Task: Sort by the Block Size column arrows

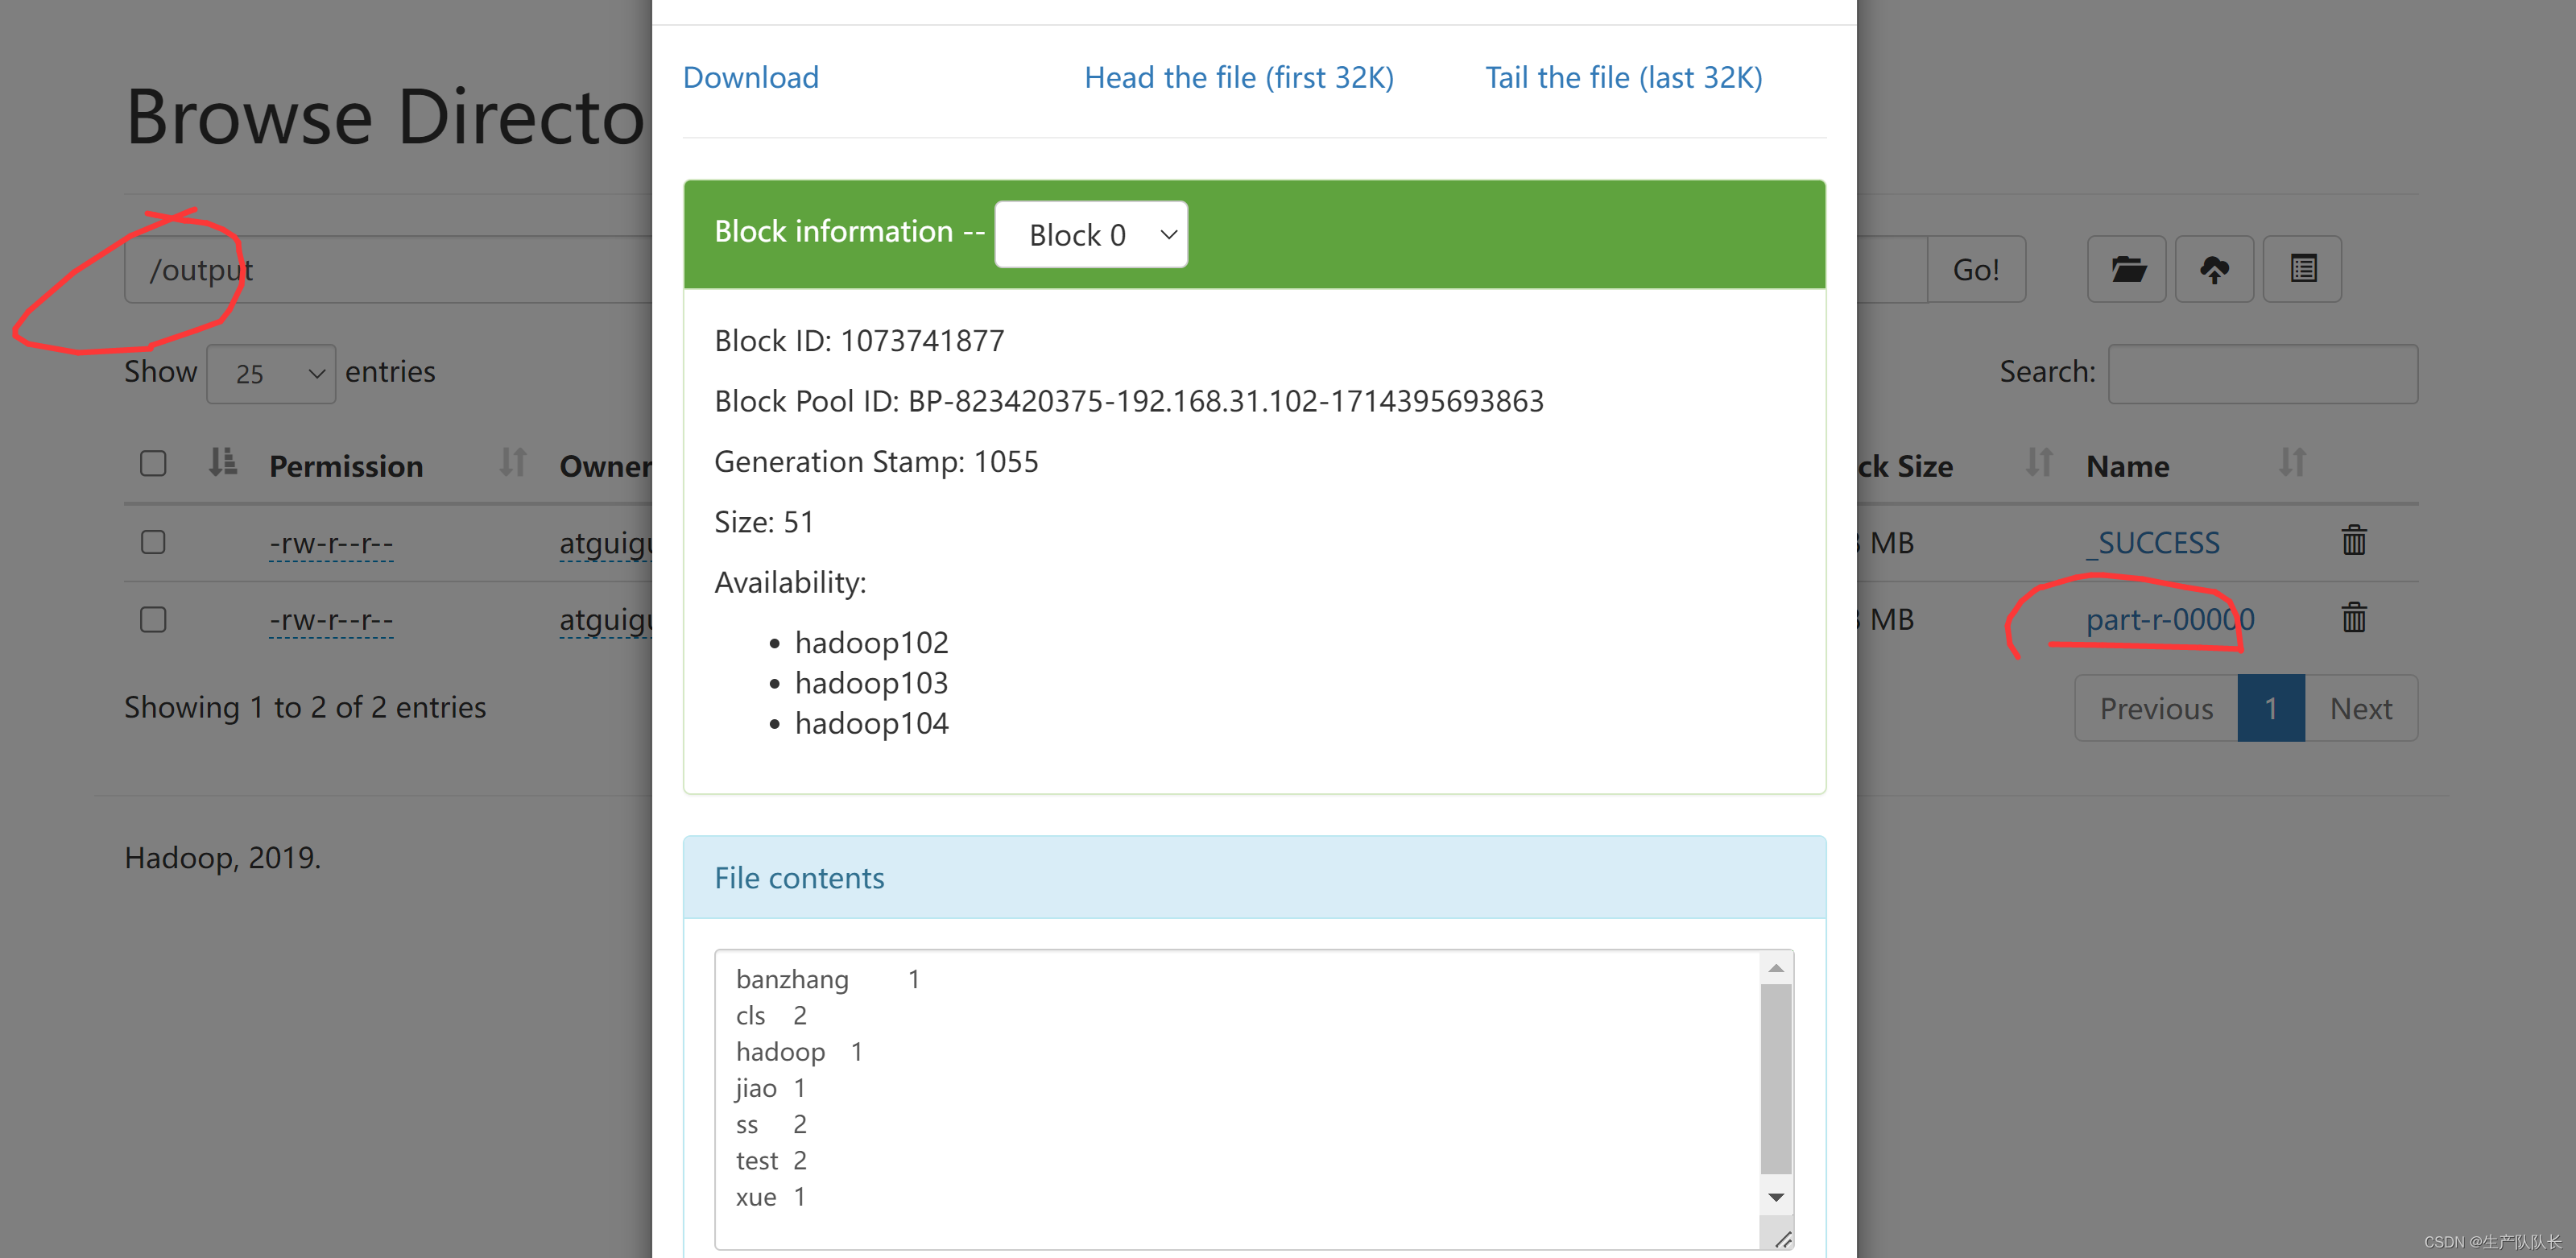Action: 2039,463
